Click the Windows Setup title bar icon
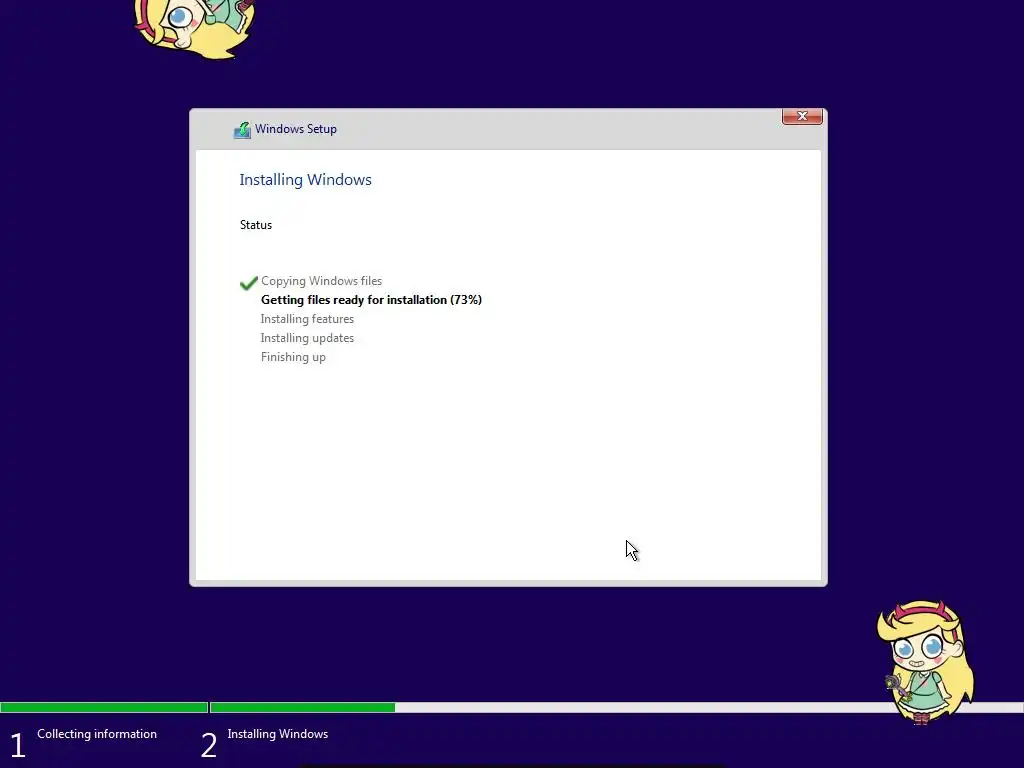Viewport: 1024px width, 768px height. click(242, 130)
